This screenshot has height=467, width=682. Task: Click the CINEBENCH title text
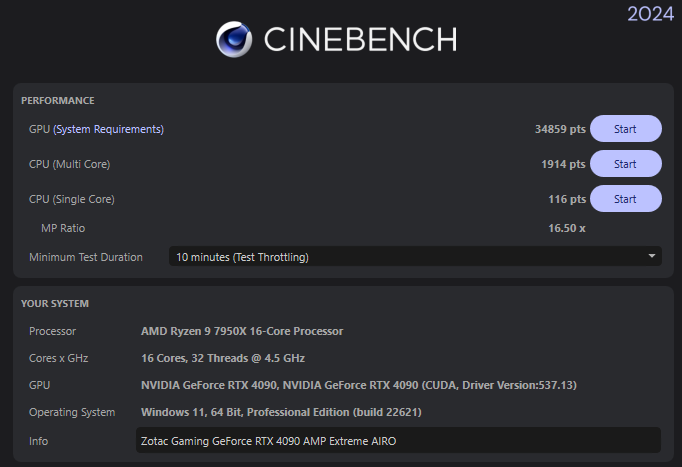pyautogui.click(x=361, y=40)
